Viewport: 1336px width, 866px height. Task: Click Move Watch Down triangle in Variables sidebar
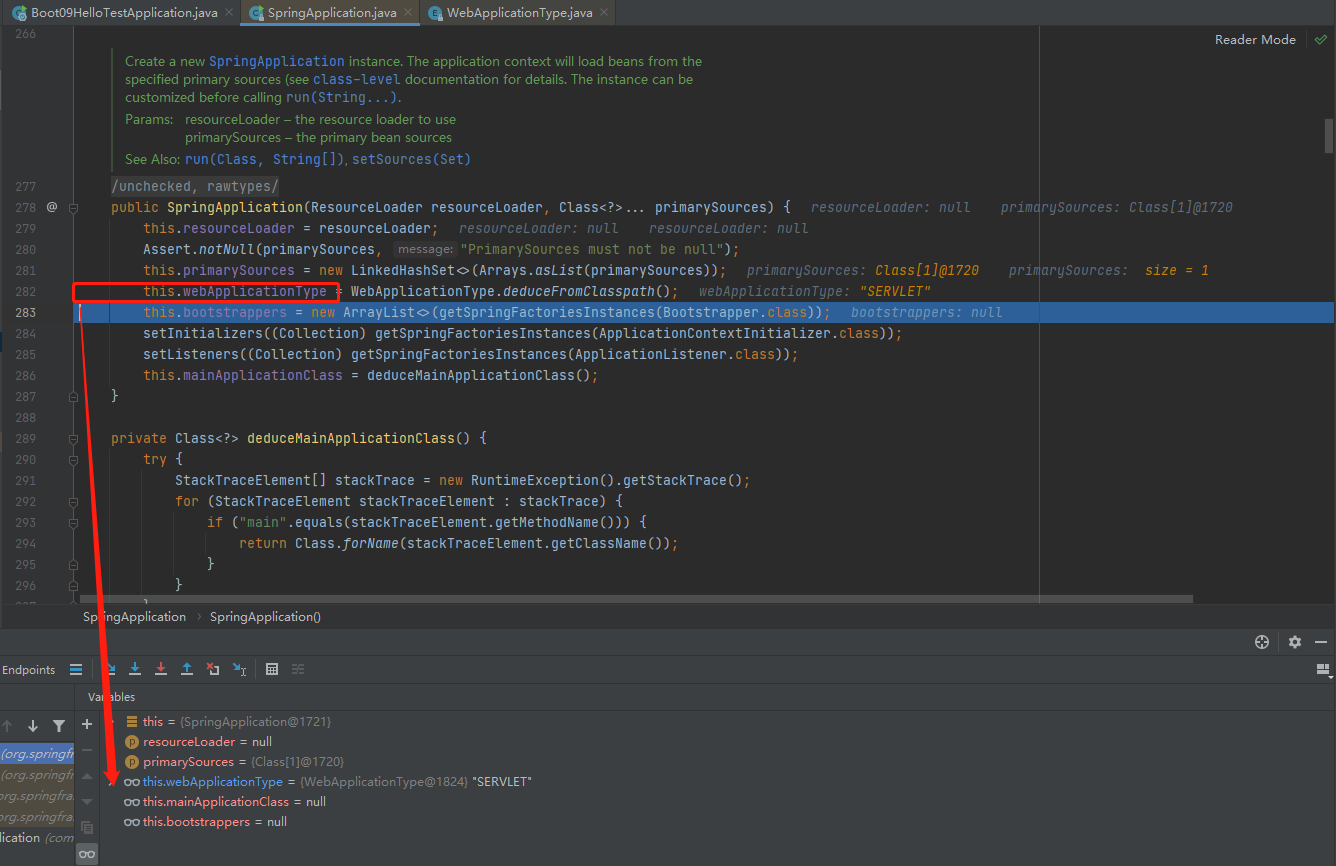87,802
